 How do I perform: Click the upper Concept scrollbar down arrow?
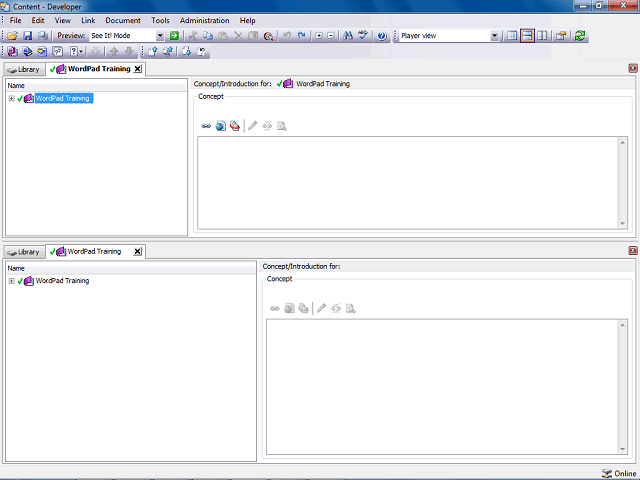pos(622,224)
